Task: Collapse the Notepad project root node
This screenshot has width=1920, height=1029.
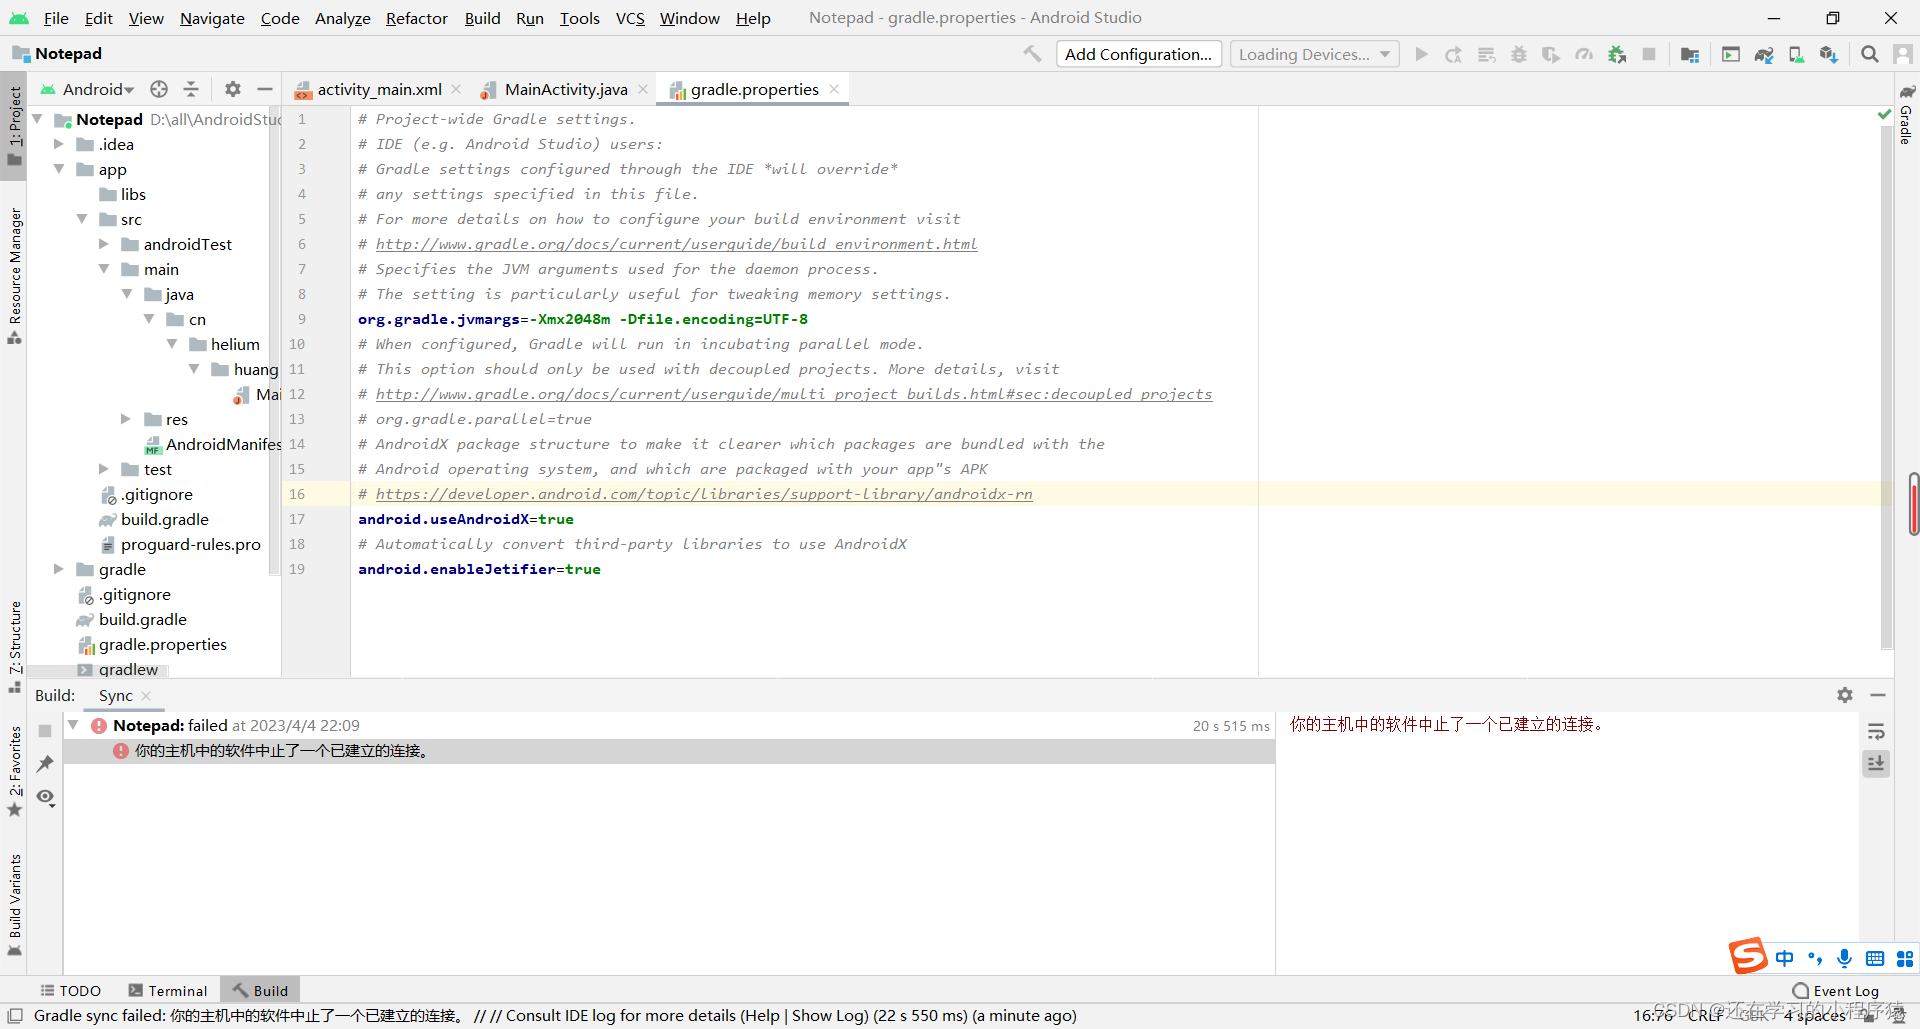Action: [37, 119]
